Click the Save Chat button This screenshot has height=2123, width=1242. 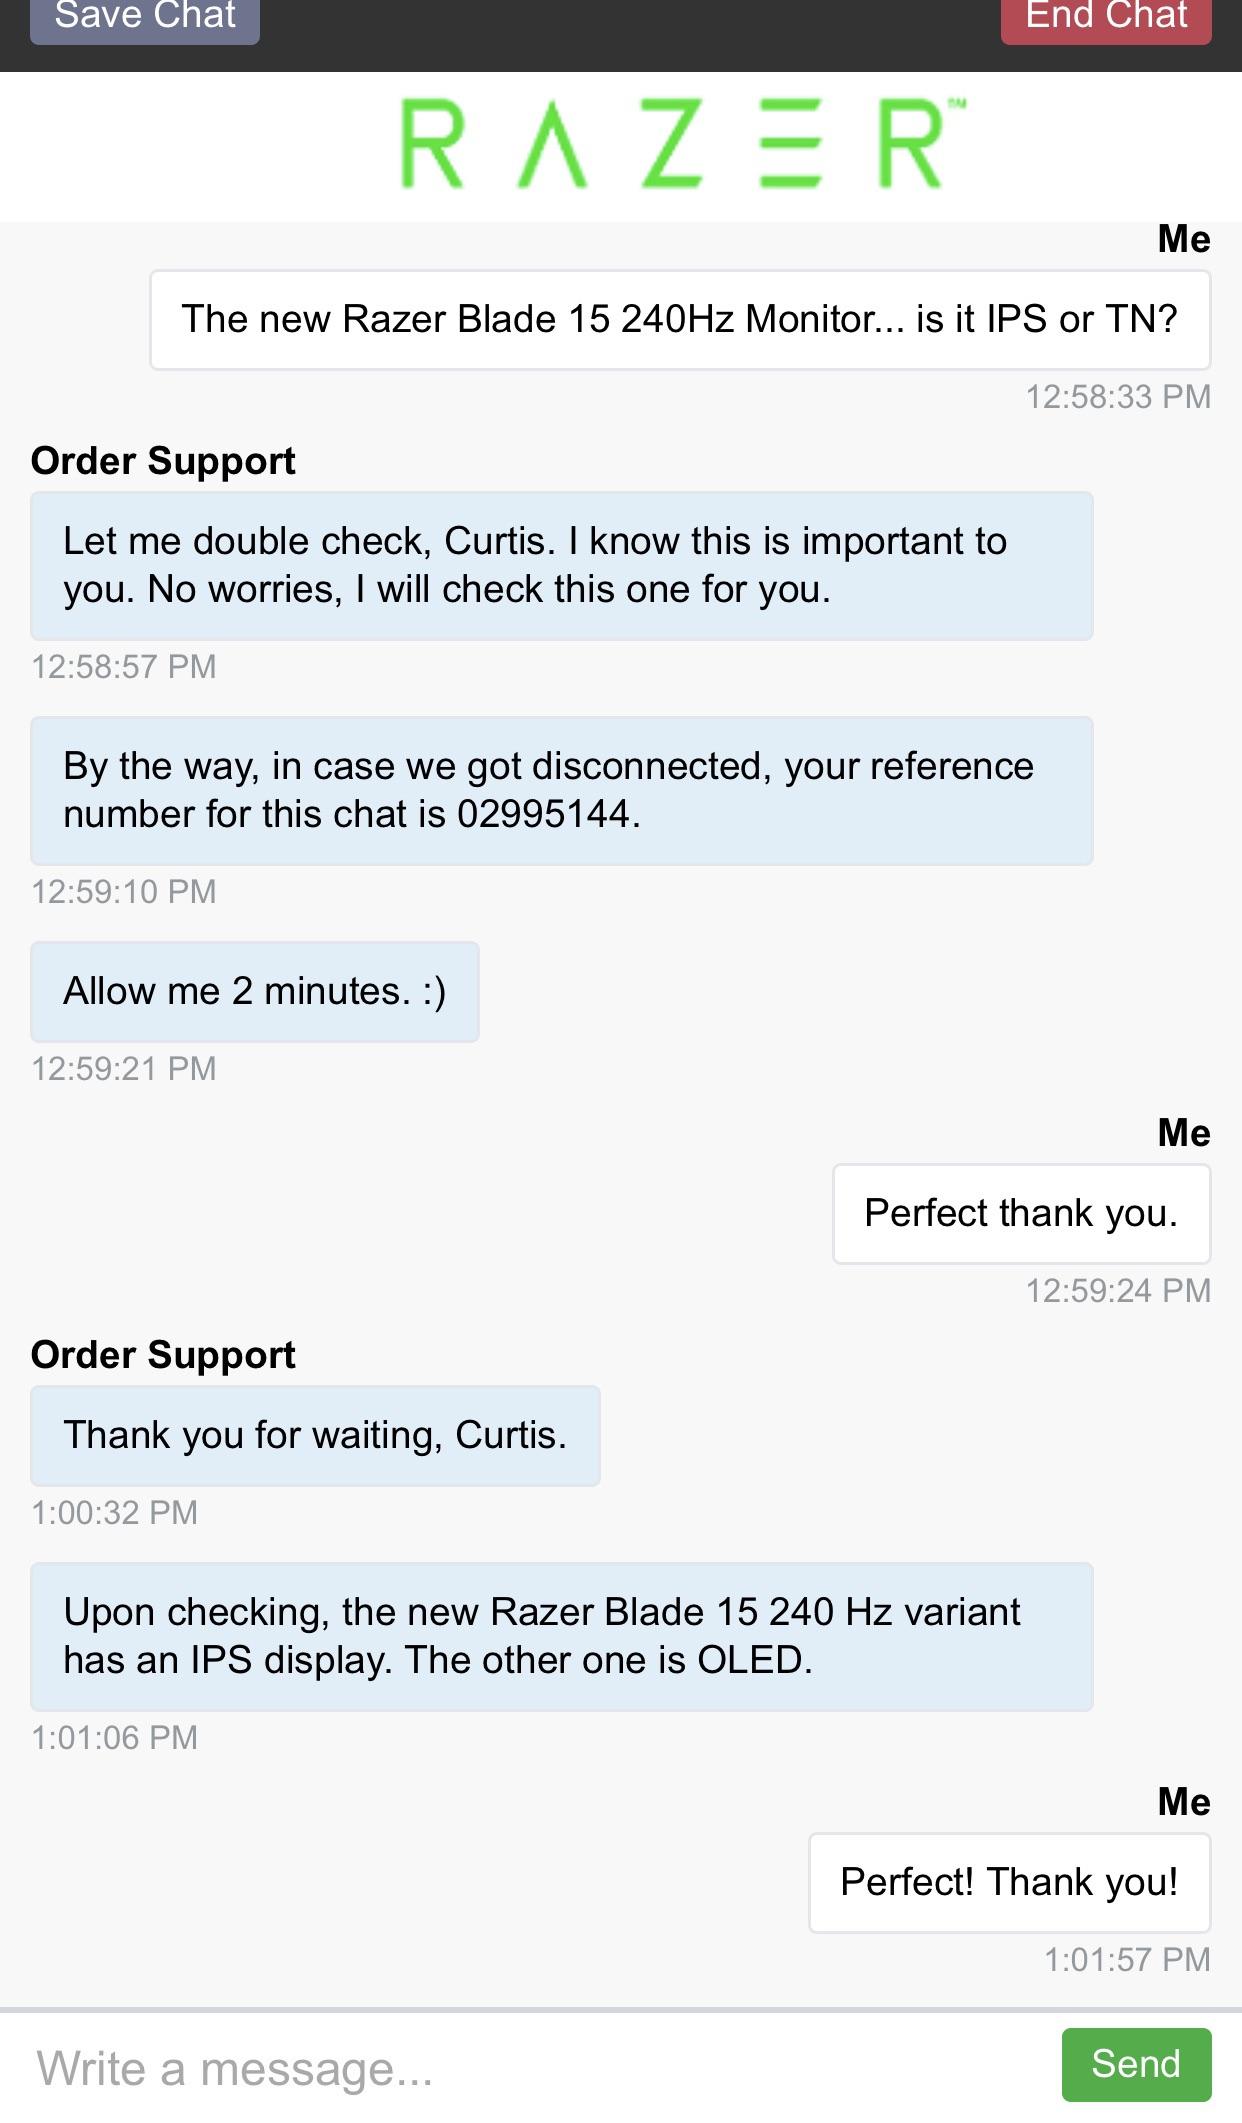(x=145, y=18)
